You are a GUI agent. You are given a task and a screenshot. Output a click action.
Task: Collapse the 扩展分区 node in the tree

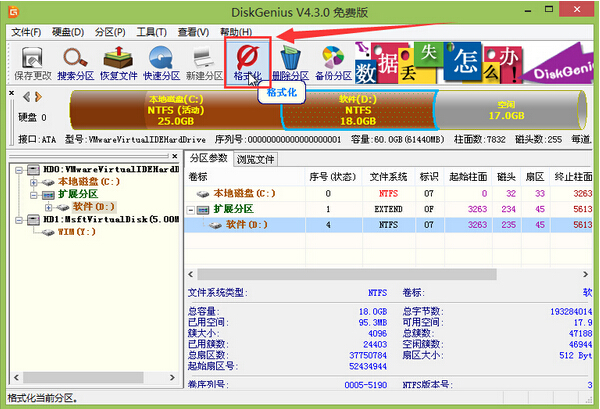(x=34, y=195)
